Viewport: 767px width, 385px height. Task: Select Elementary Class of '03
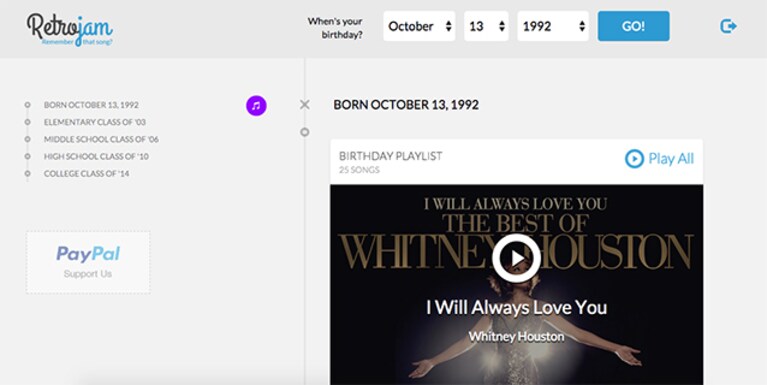click(95, 122)
